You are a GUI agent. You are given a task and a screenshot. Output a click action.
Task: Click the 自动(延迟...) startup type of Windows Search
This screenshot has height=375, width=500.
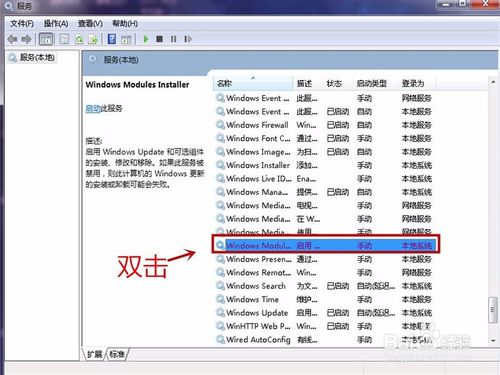(376, 286)
